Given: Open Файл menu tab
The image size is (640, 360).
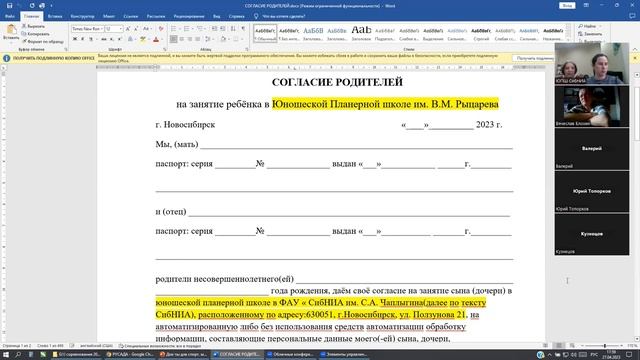Looking at the screenshot, I should [10, 16].
